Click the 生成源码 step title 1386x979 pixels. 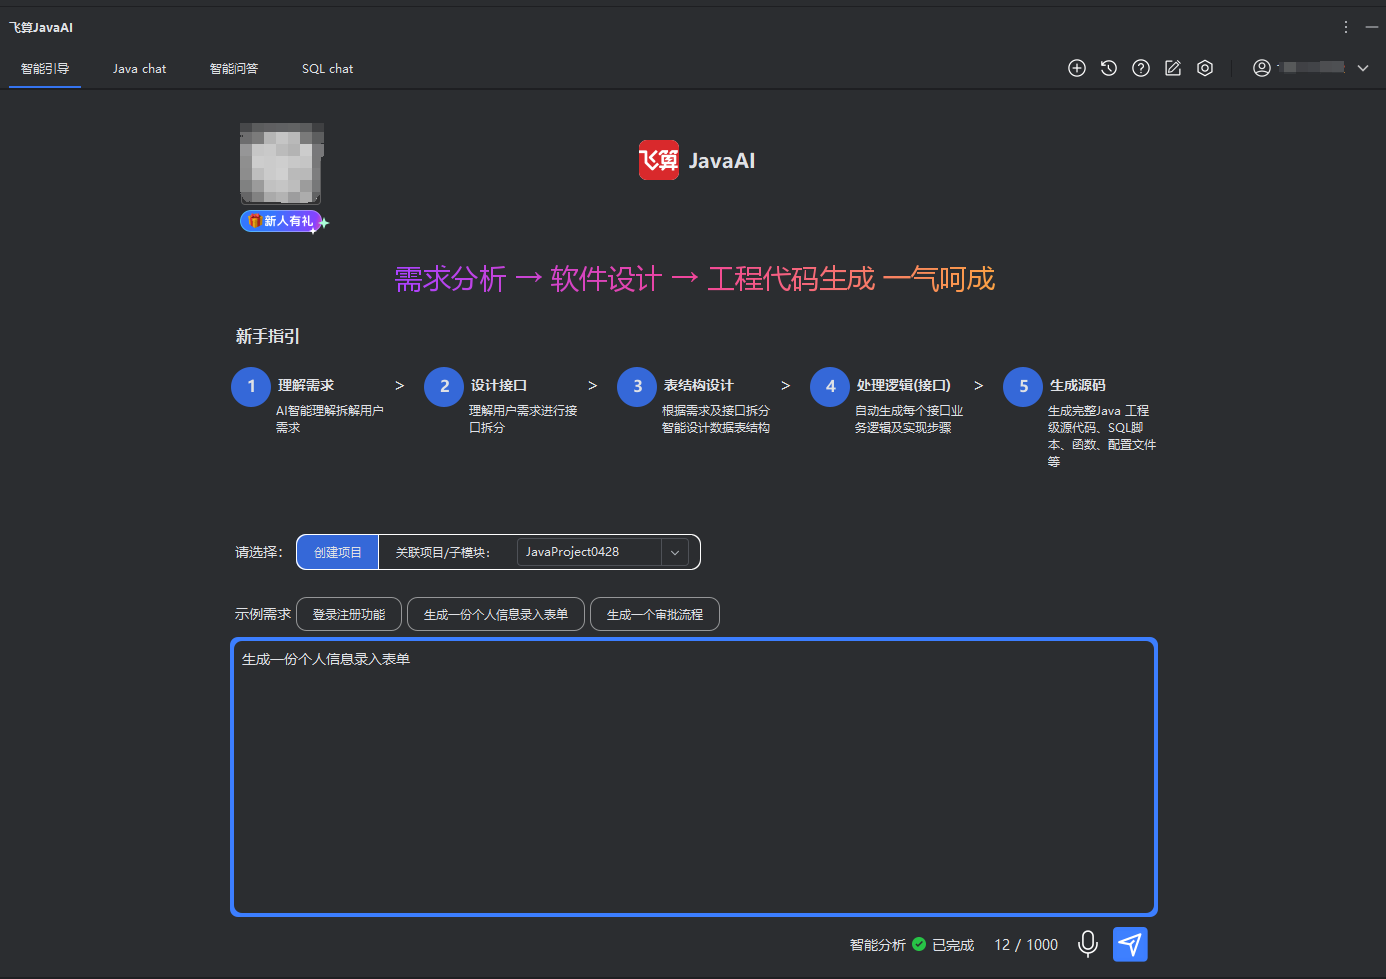click(x=1078, y=385)
